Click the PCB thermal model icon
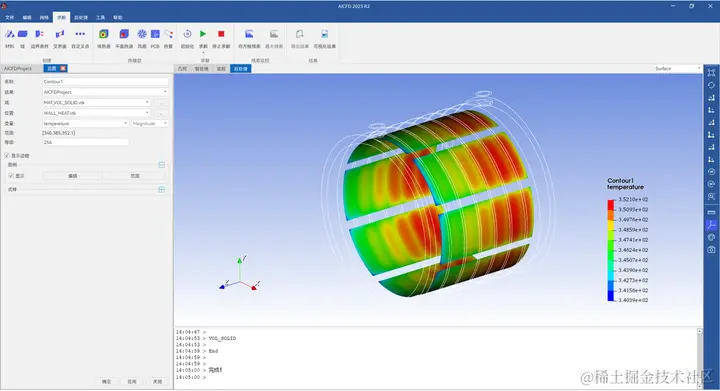This screenshot has height=391, width=720. pyautogui.click(x=155, y=34)
